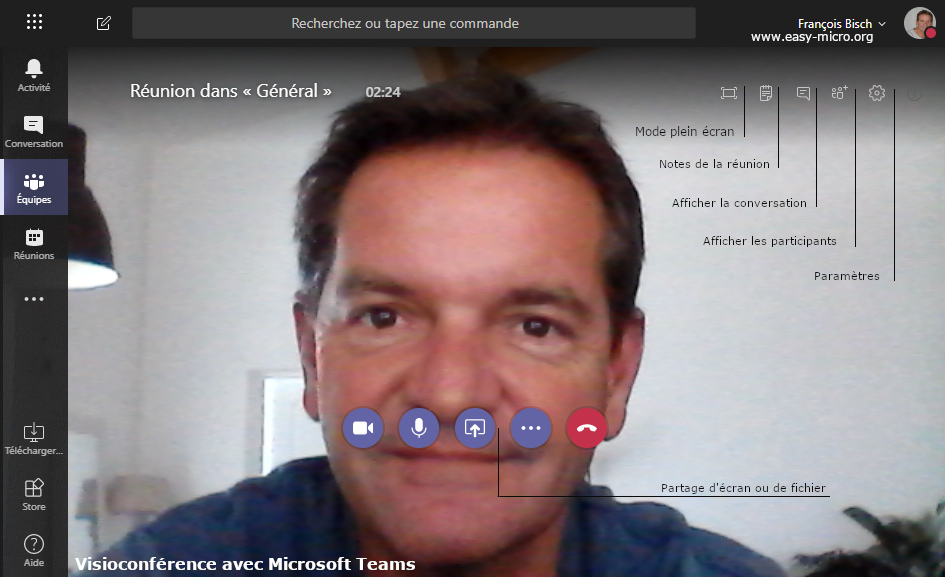Open the Aide help section
This screenshot has width=945, height=577.
coord(33,548)
